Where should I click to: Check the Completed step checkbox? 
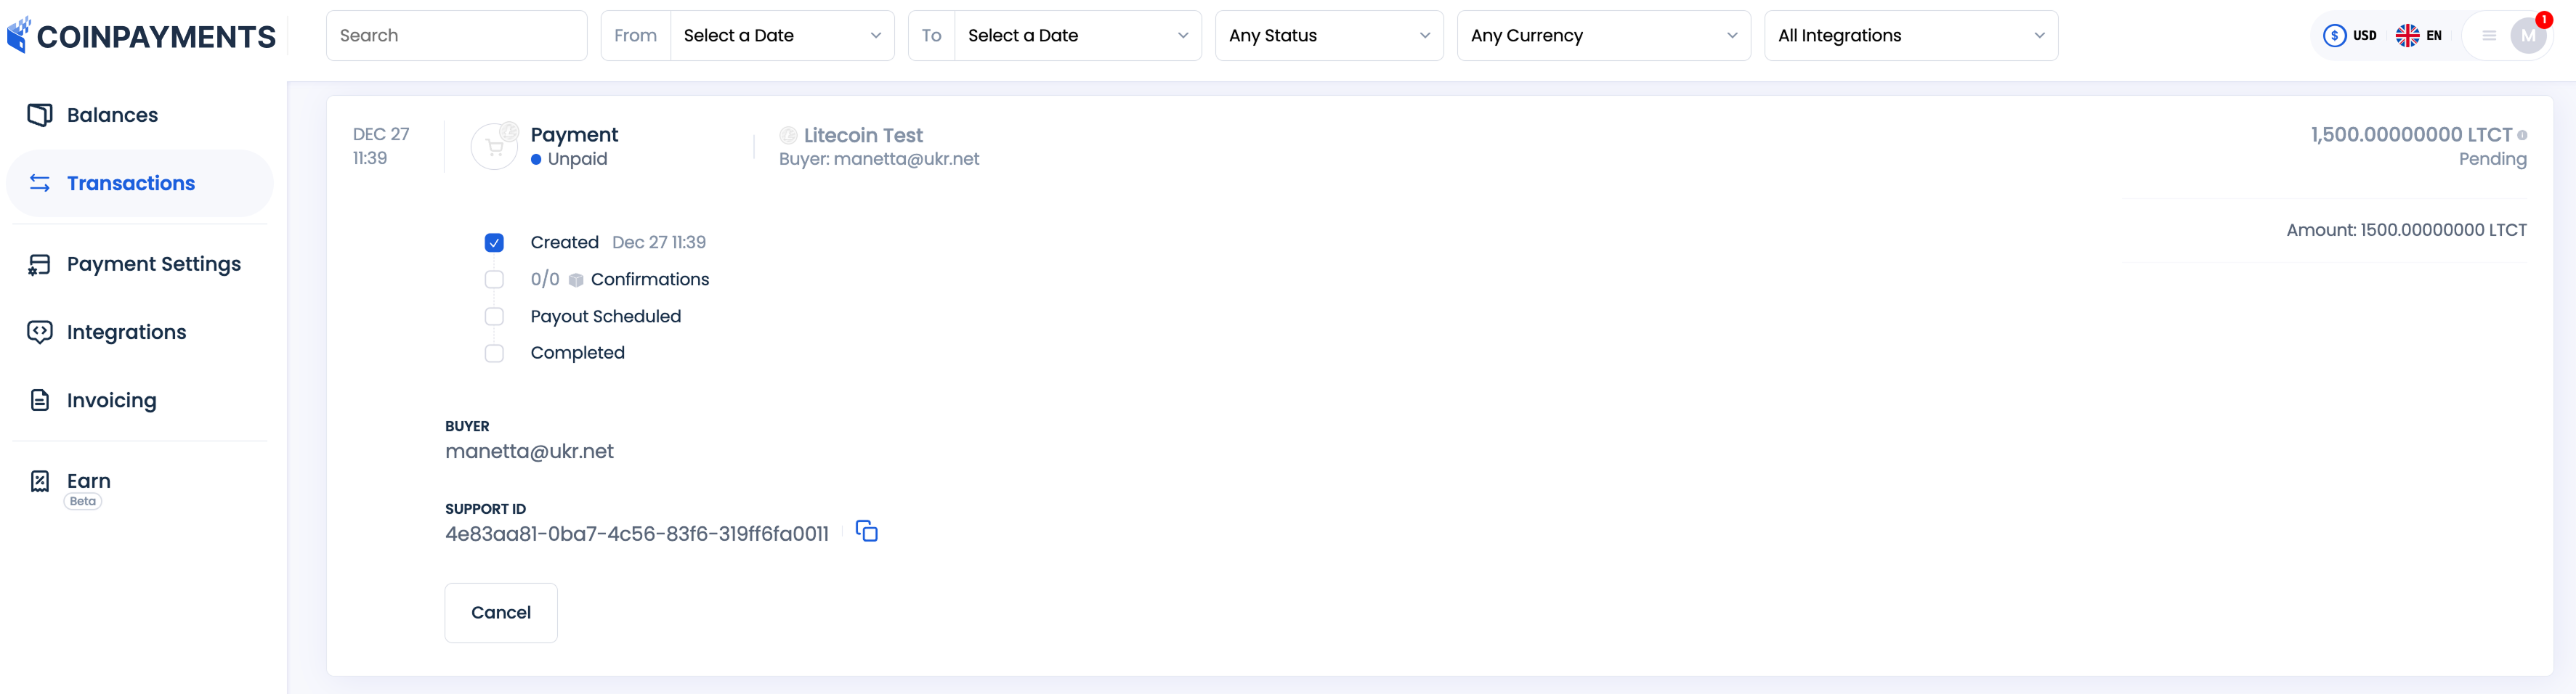point(494,352)
